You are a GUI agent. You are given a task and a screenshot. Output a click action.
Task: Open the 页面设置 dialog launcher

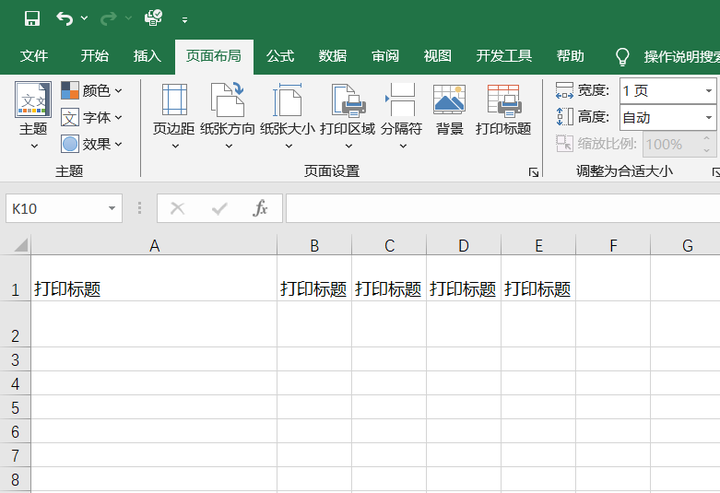[x=533, y=172]
